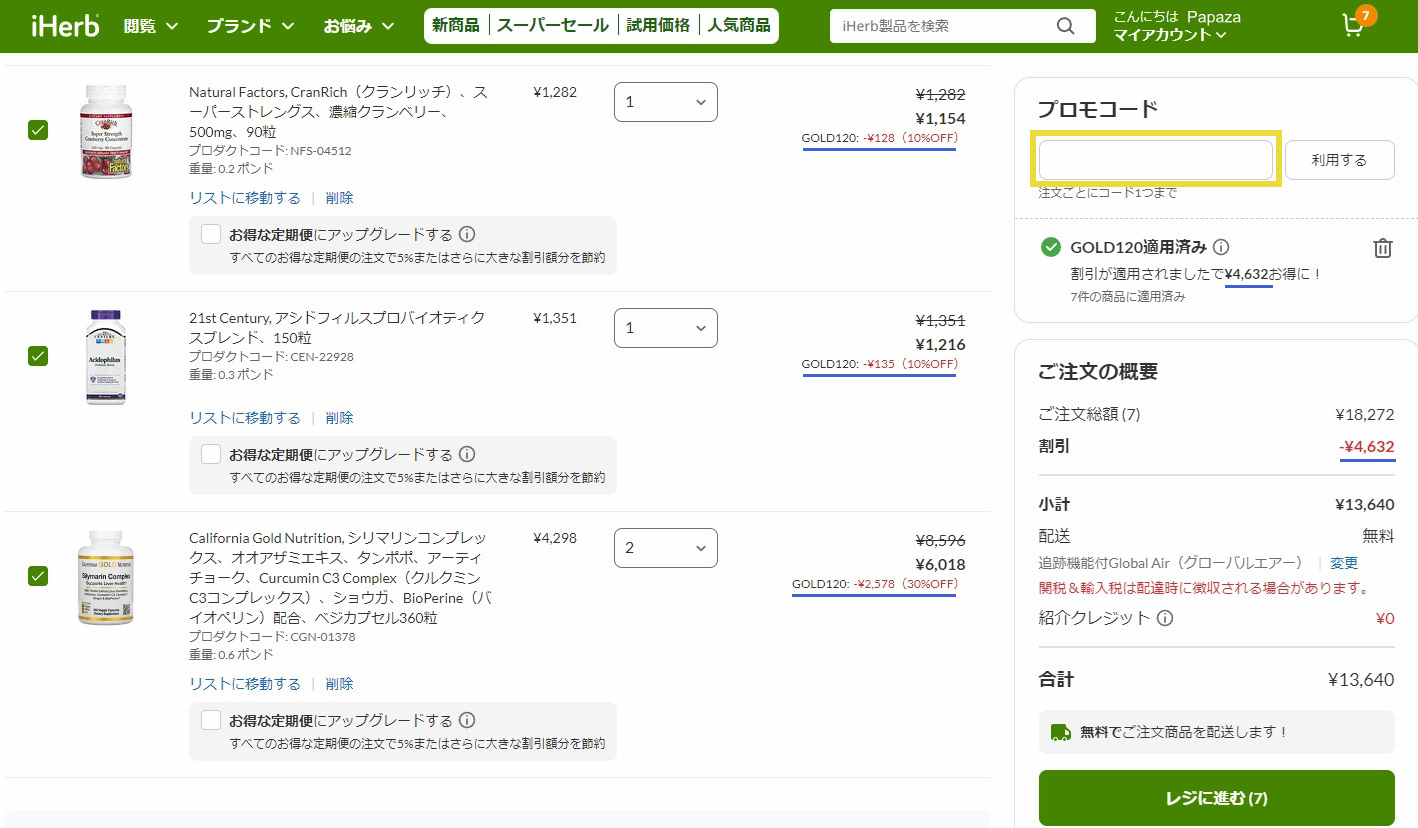Click info icon on CranRich 定期便 upgrade
1418x828 pixels.
pos(467,235)
